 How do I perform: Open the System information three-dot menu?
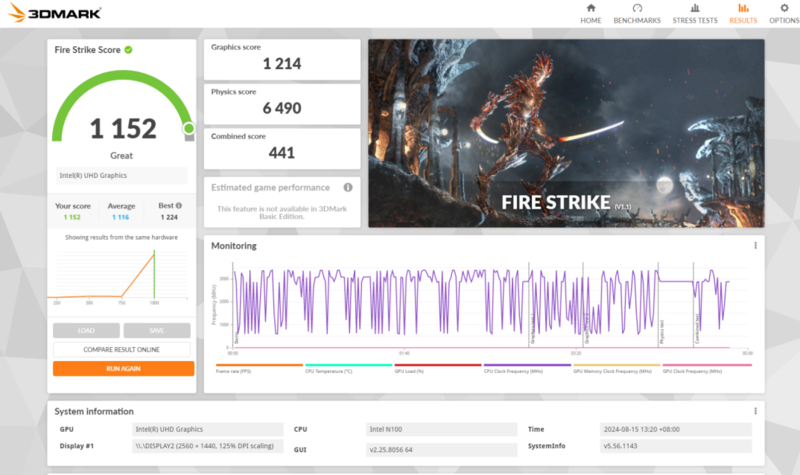point(755,411)
